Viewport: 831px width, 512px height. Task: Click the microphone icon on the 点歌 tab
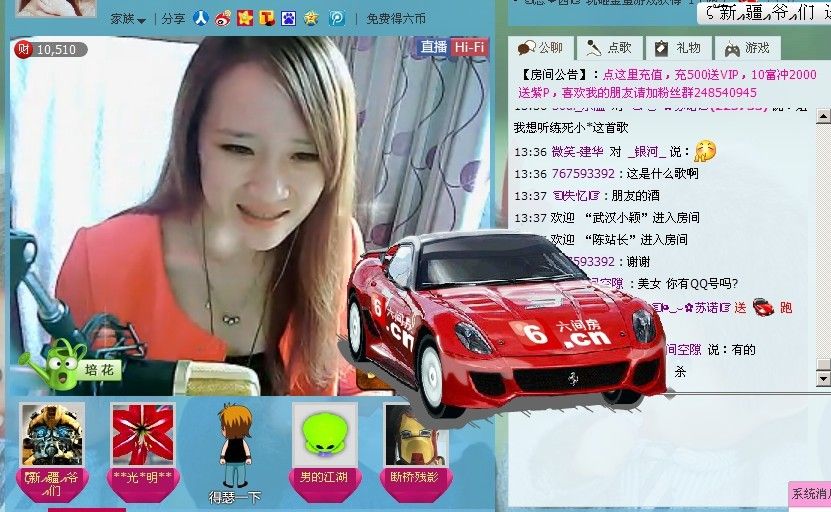click(x=593, y=49)
